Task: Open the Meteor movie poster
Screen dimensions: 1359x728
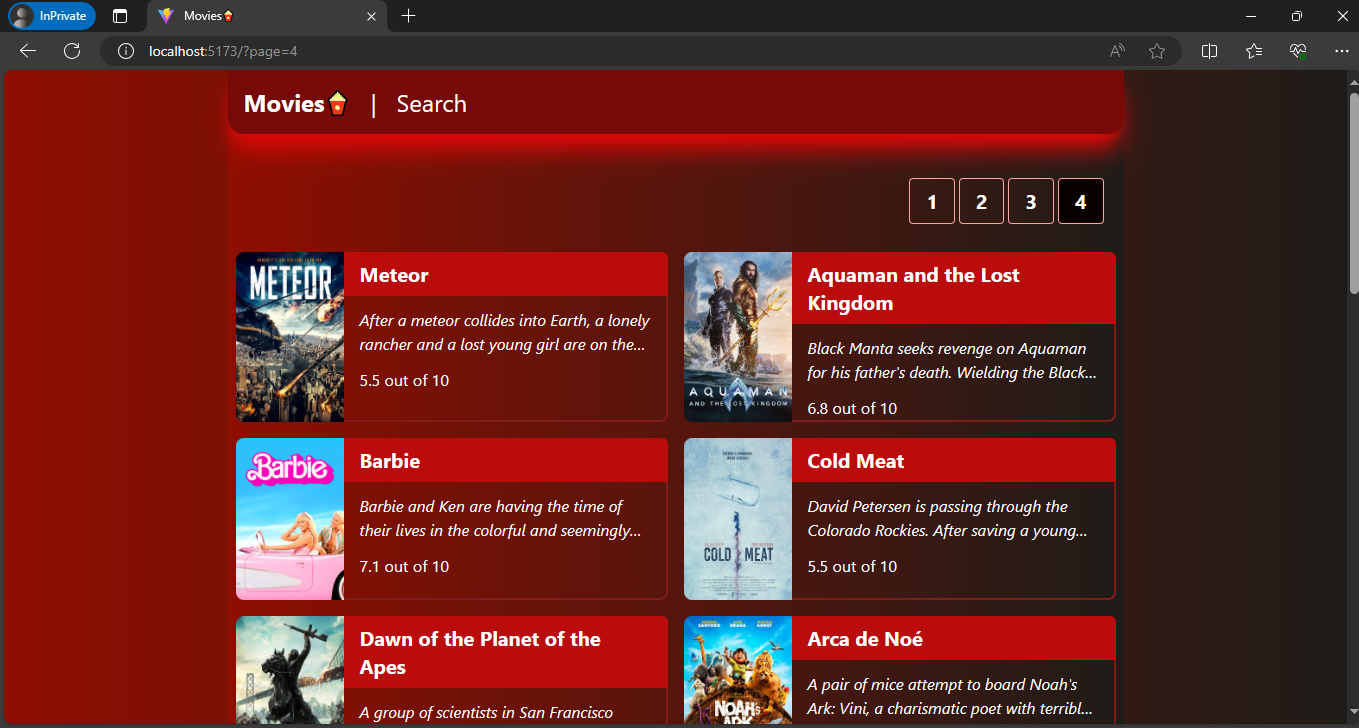Action: click(x=290, y=337)
